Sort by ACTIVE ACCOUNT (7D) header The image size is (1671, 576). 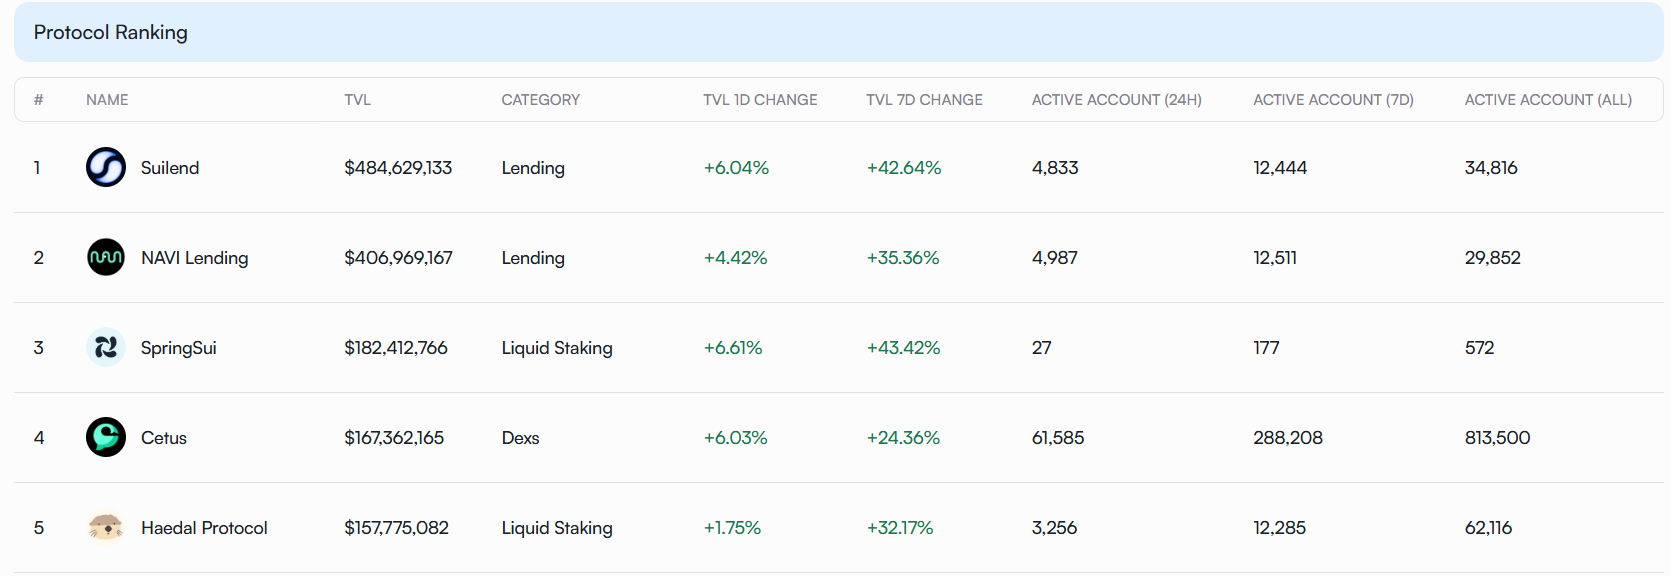coord(1333,100)
